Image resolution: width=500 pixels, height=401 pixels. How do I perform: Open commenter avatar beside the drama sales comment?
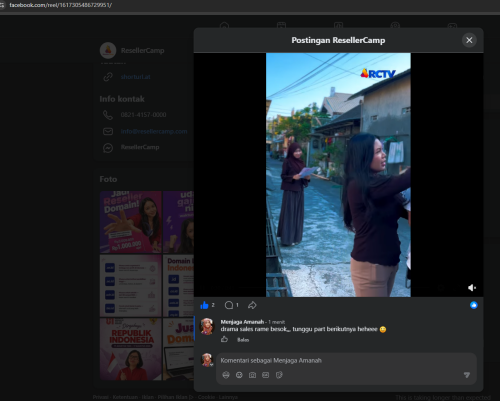click(207, 326)
